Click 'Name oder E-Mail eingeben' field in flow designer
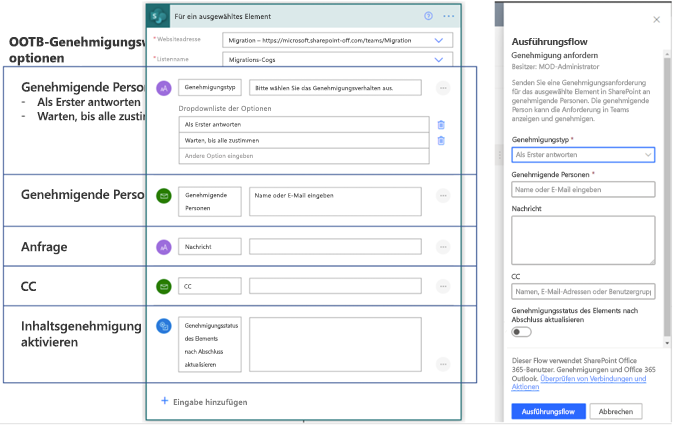Image resolution: width=677 pixels, height=427 pixels. coord(335,201)
